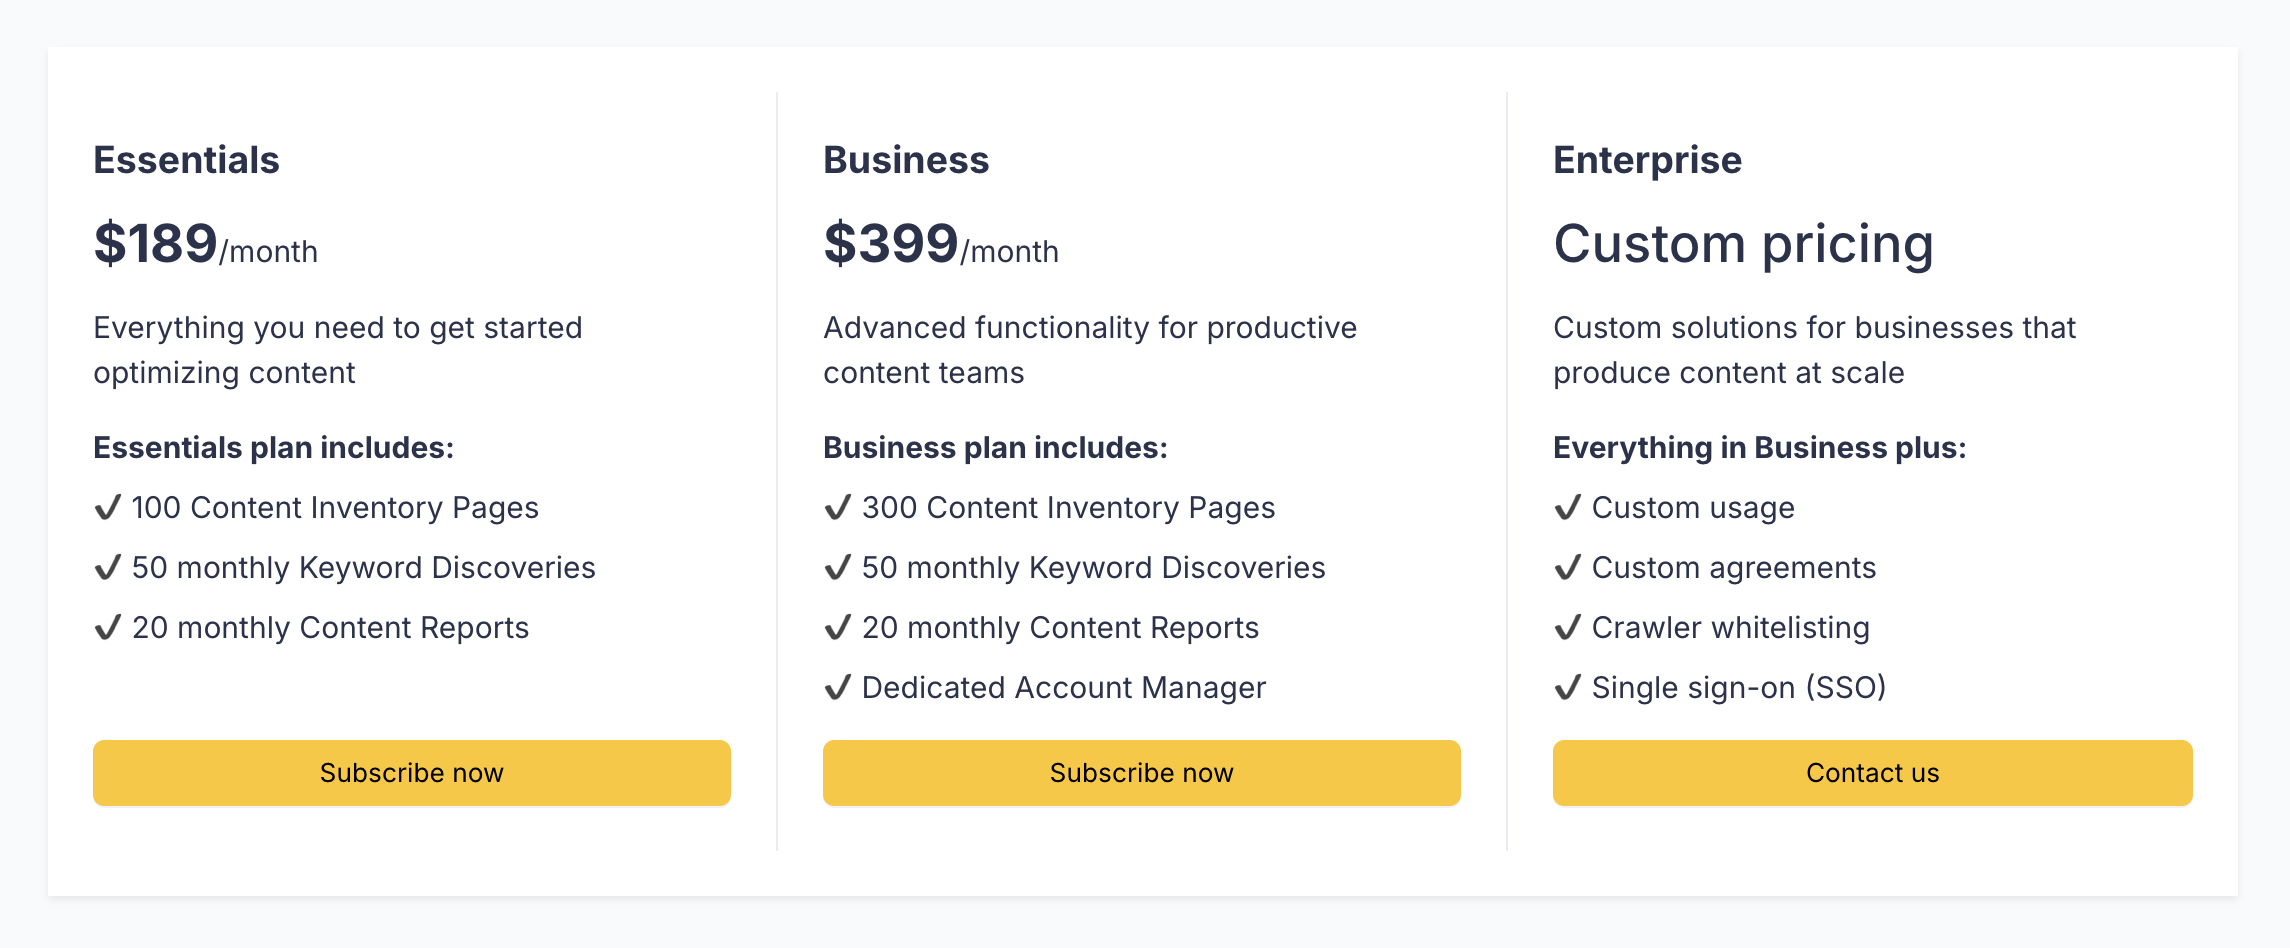Click the checkmark beside 300 Content Inventory Pages
2290x948 pixels.
[838, 508]
